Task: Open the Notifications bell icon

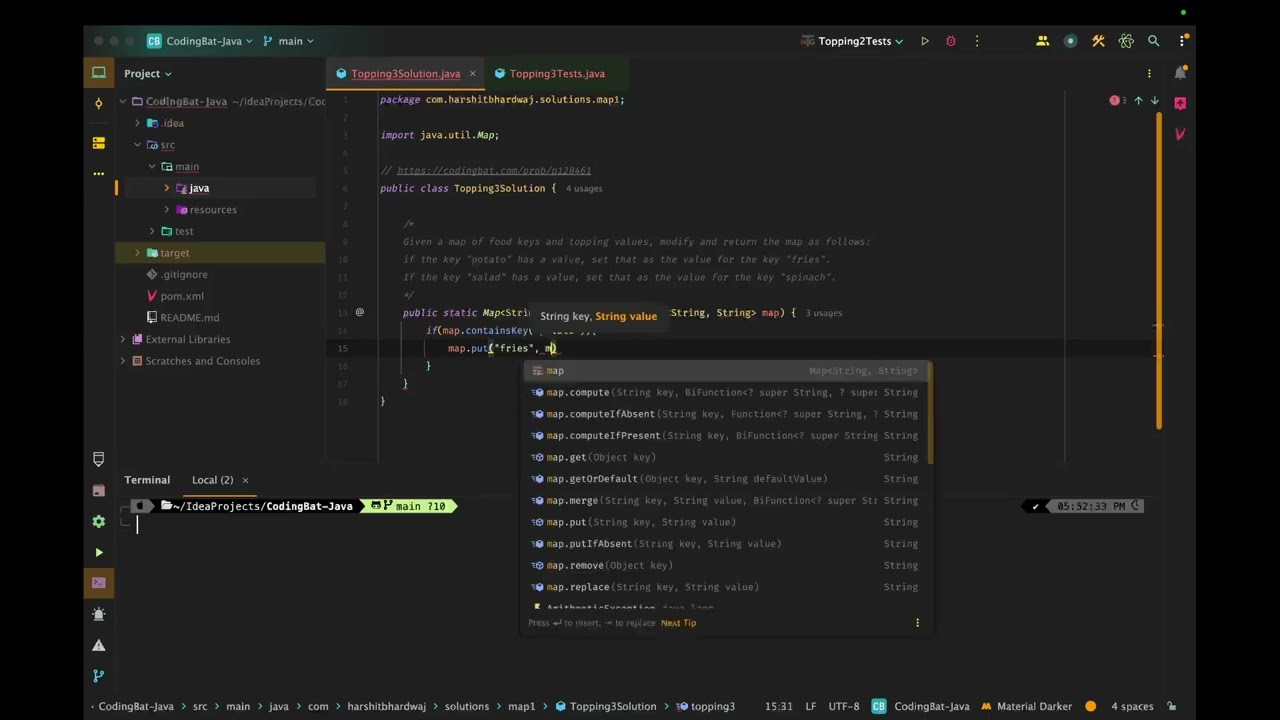Action: pyautogui.click(x=1180, y=73)
